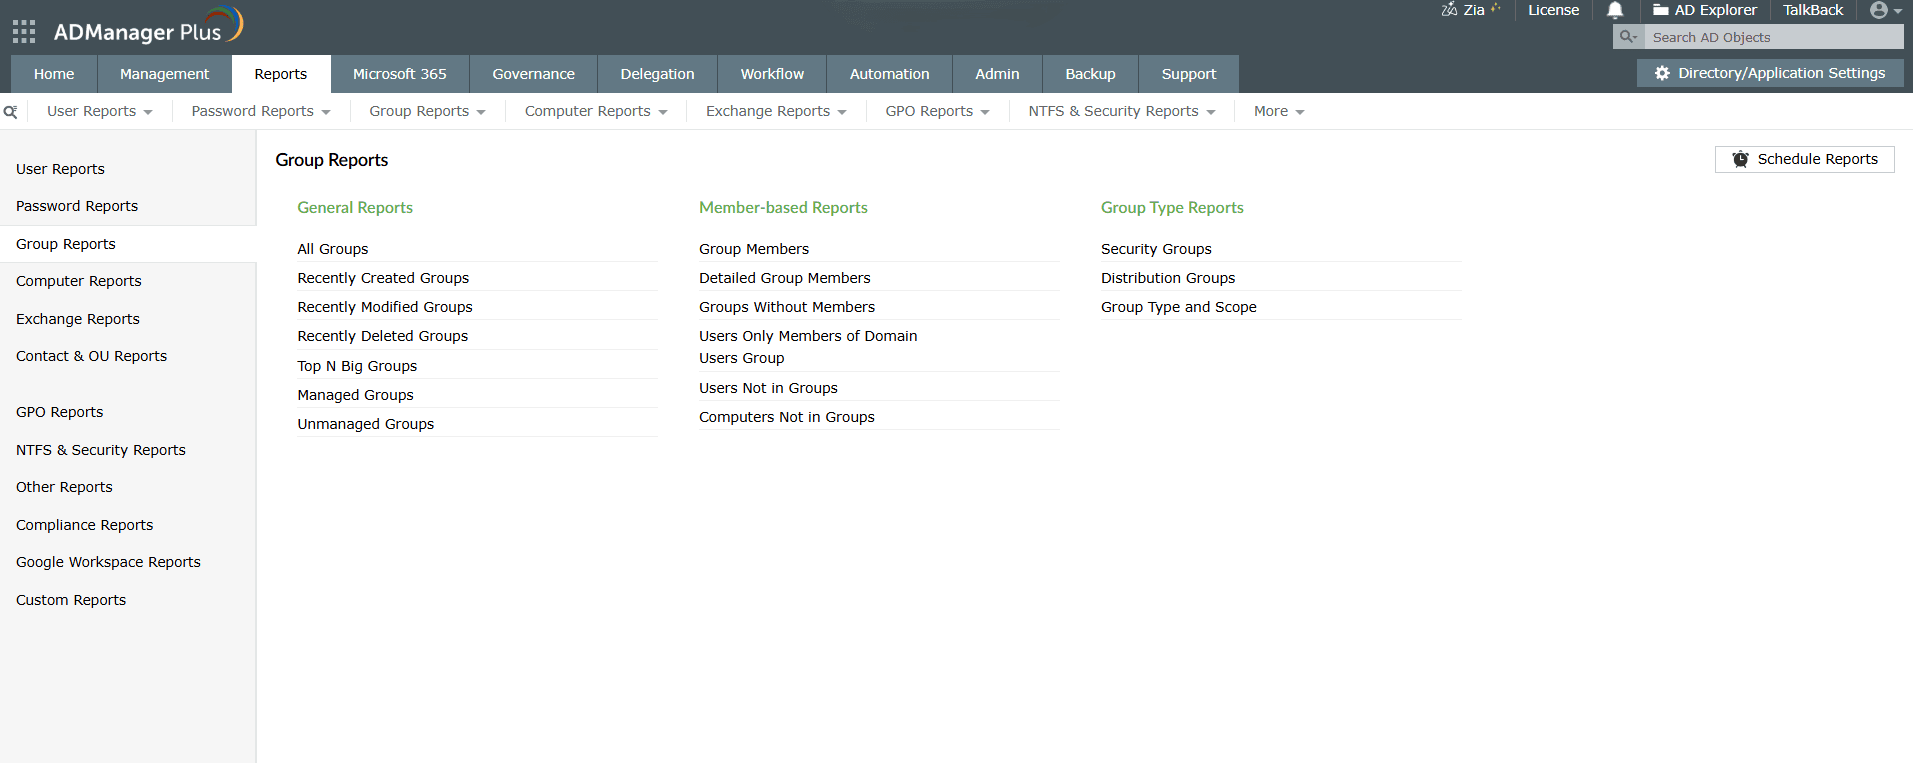1913x763 pixels.
Task: Open TalkBack link
Action: click(1812, 10)
